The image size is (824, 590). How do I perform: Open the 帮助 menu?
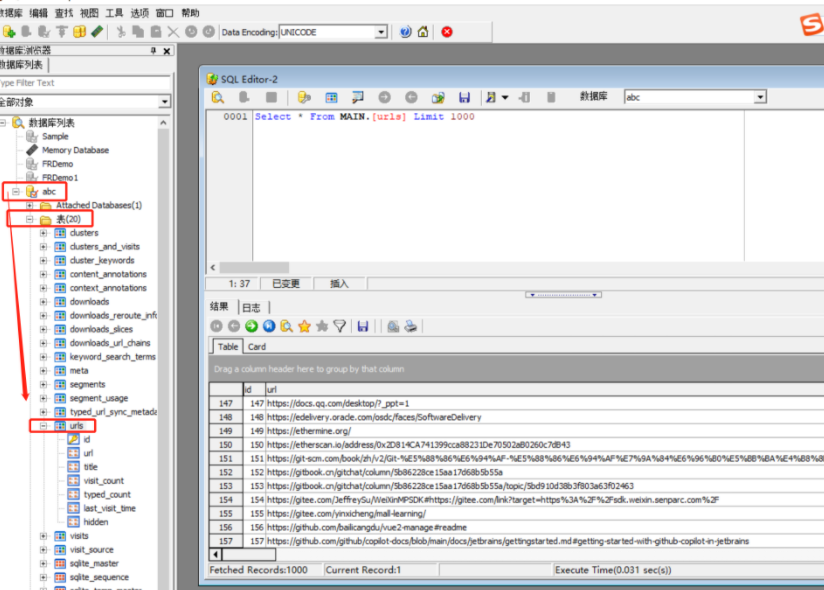190,13
